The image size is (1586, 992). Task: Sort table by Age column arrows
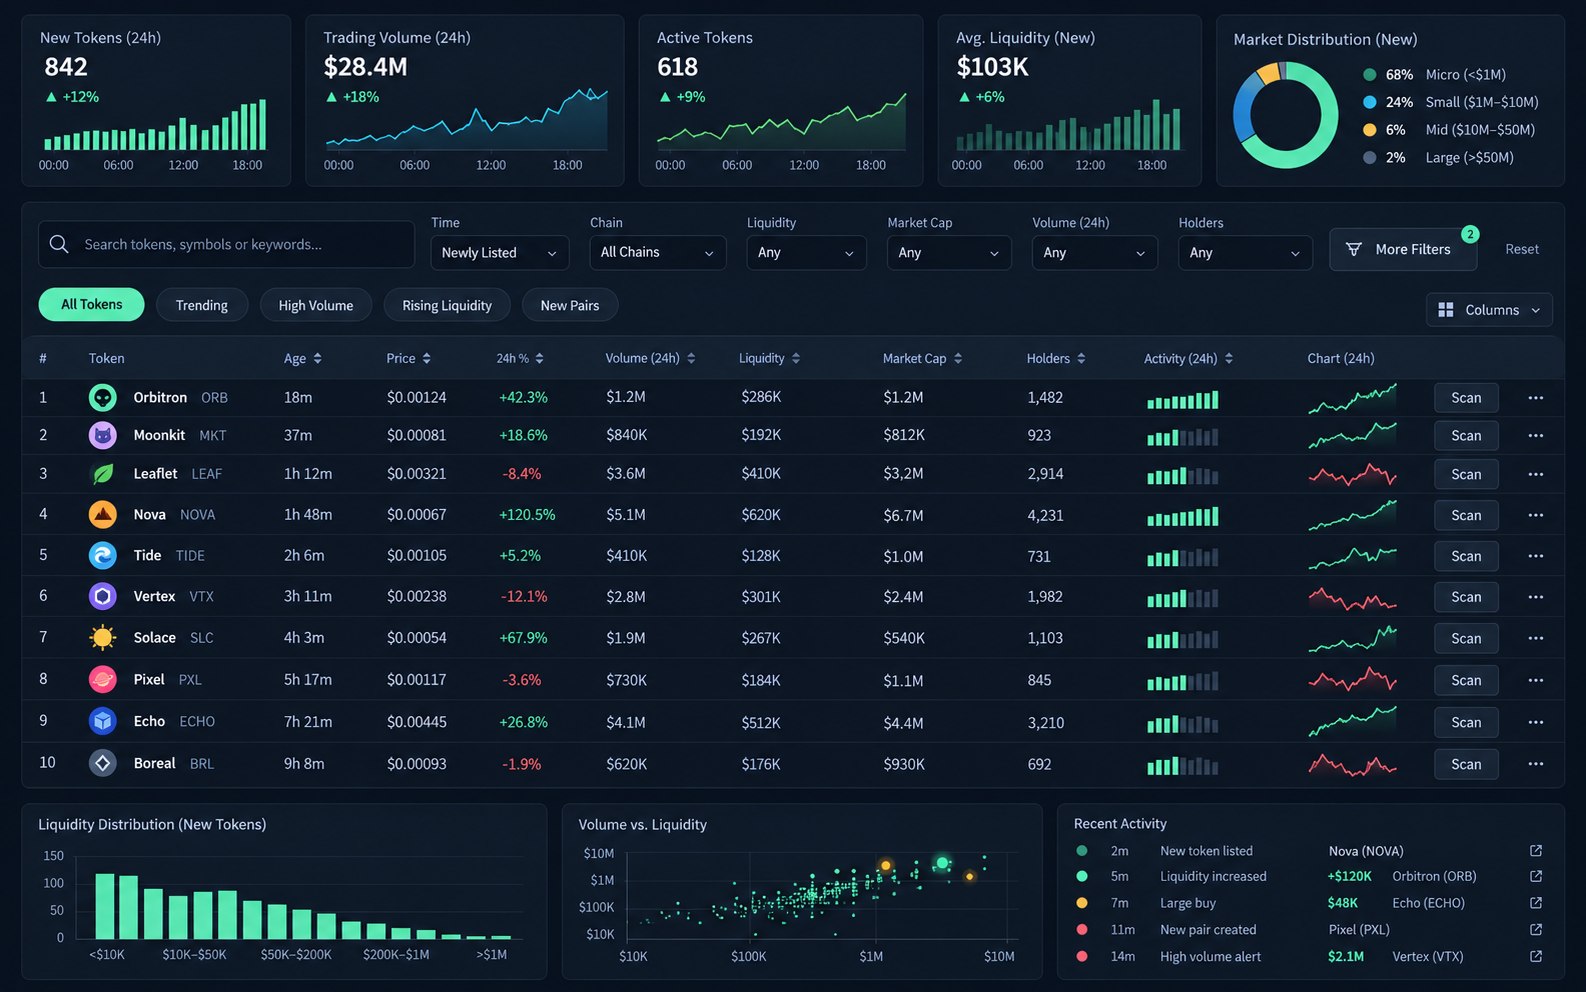point(317,358)
